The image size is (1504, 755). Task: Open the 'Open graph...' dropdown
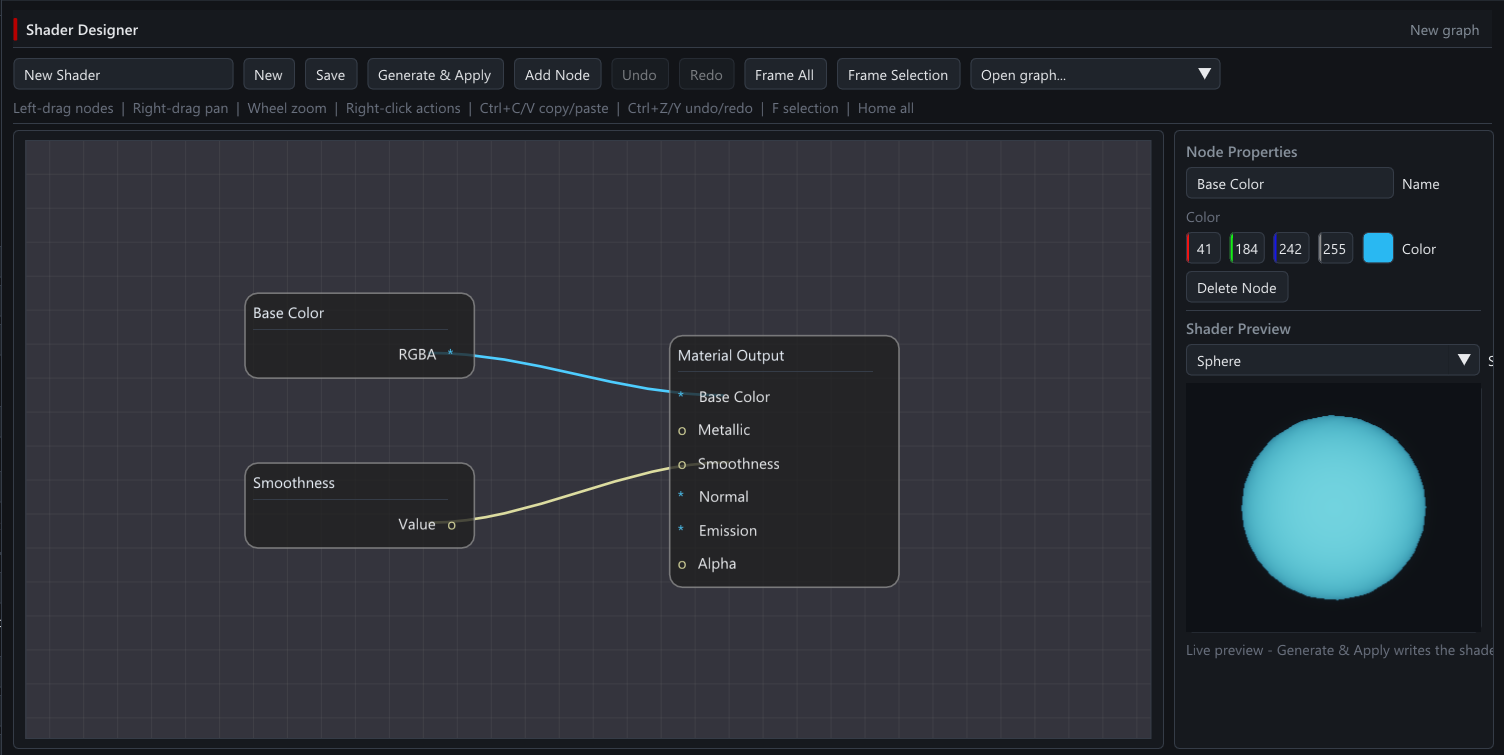pyautogui.click(x=1095, y=74)
